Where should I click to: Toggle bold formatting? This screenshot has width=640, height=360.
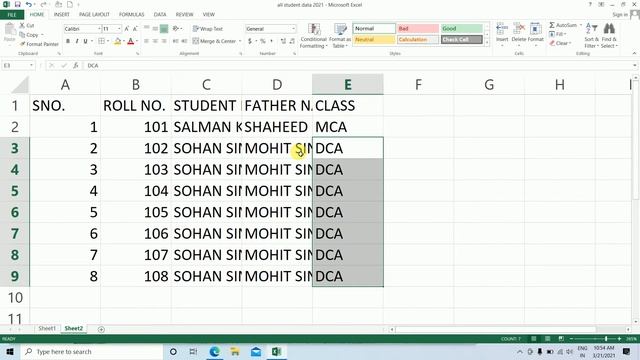[68, 41]
